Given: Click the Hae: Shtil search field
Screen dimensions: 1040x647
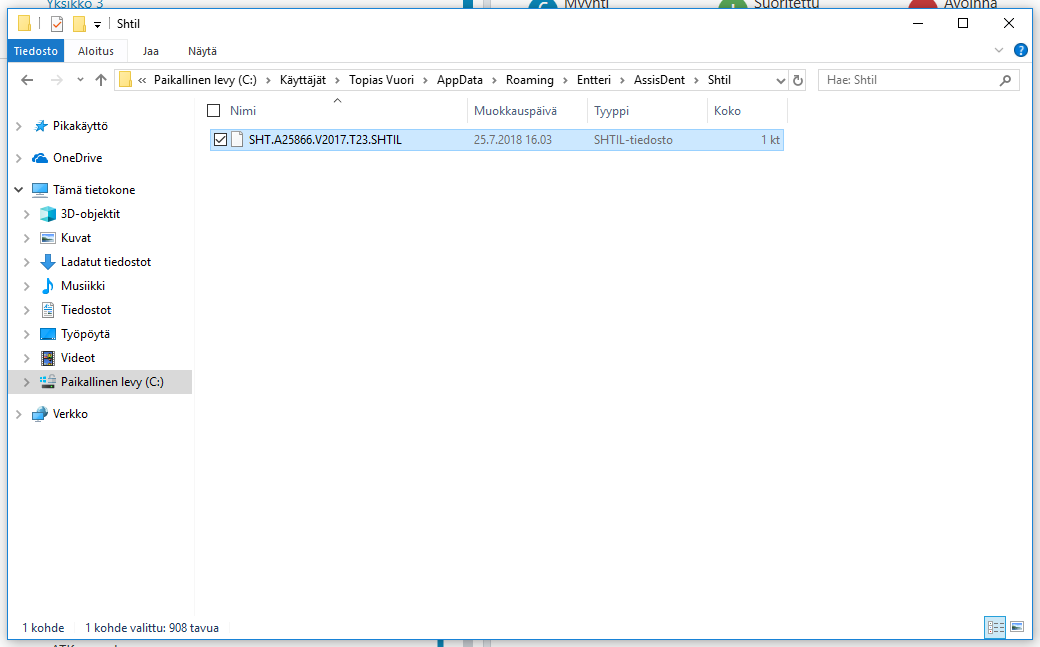Looking at the screenshot, I should click(909, 80).
